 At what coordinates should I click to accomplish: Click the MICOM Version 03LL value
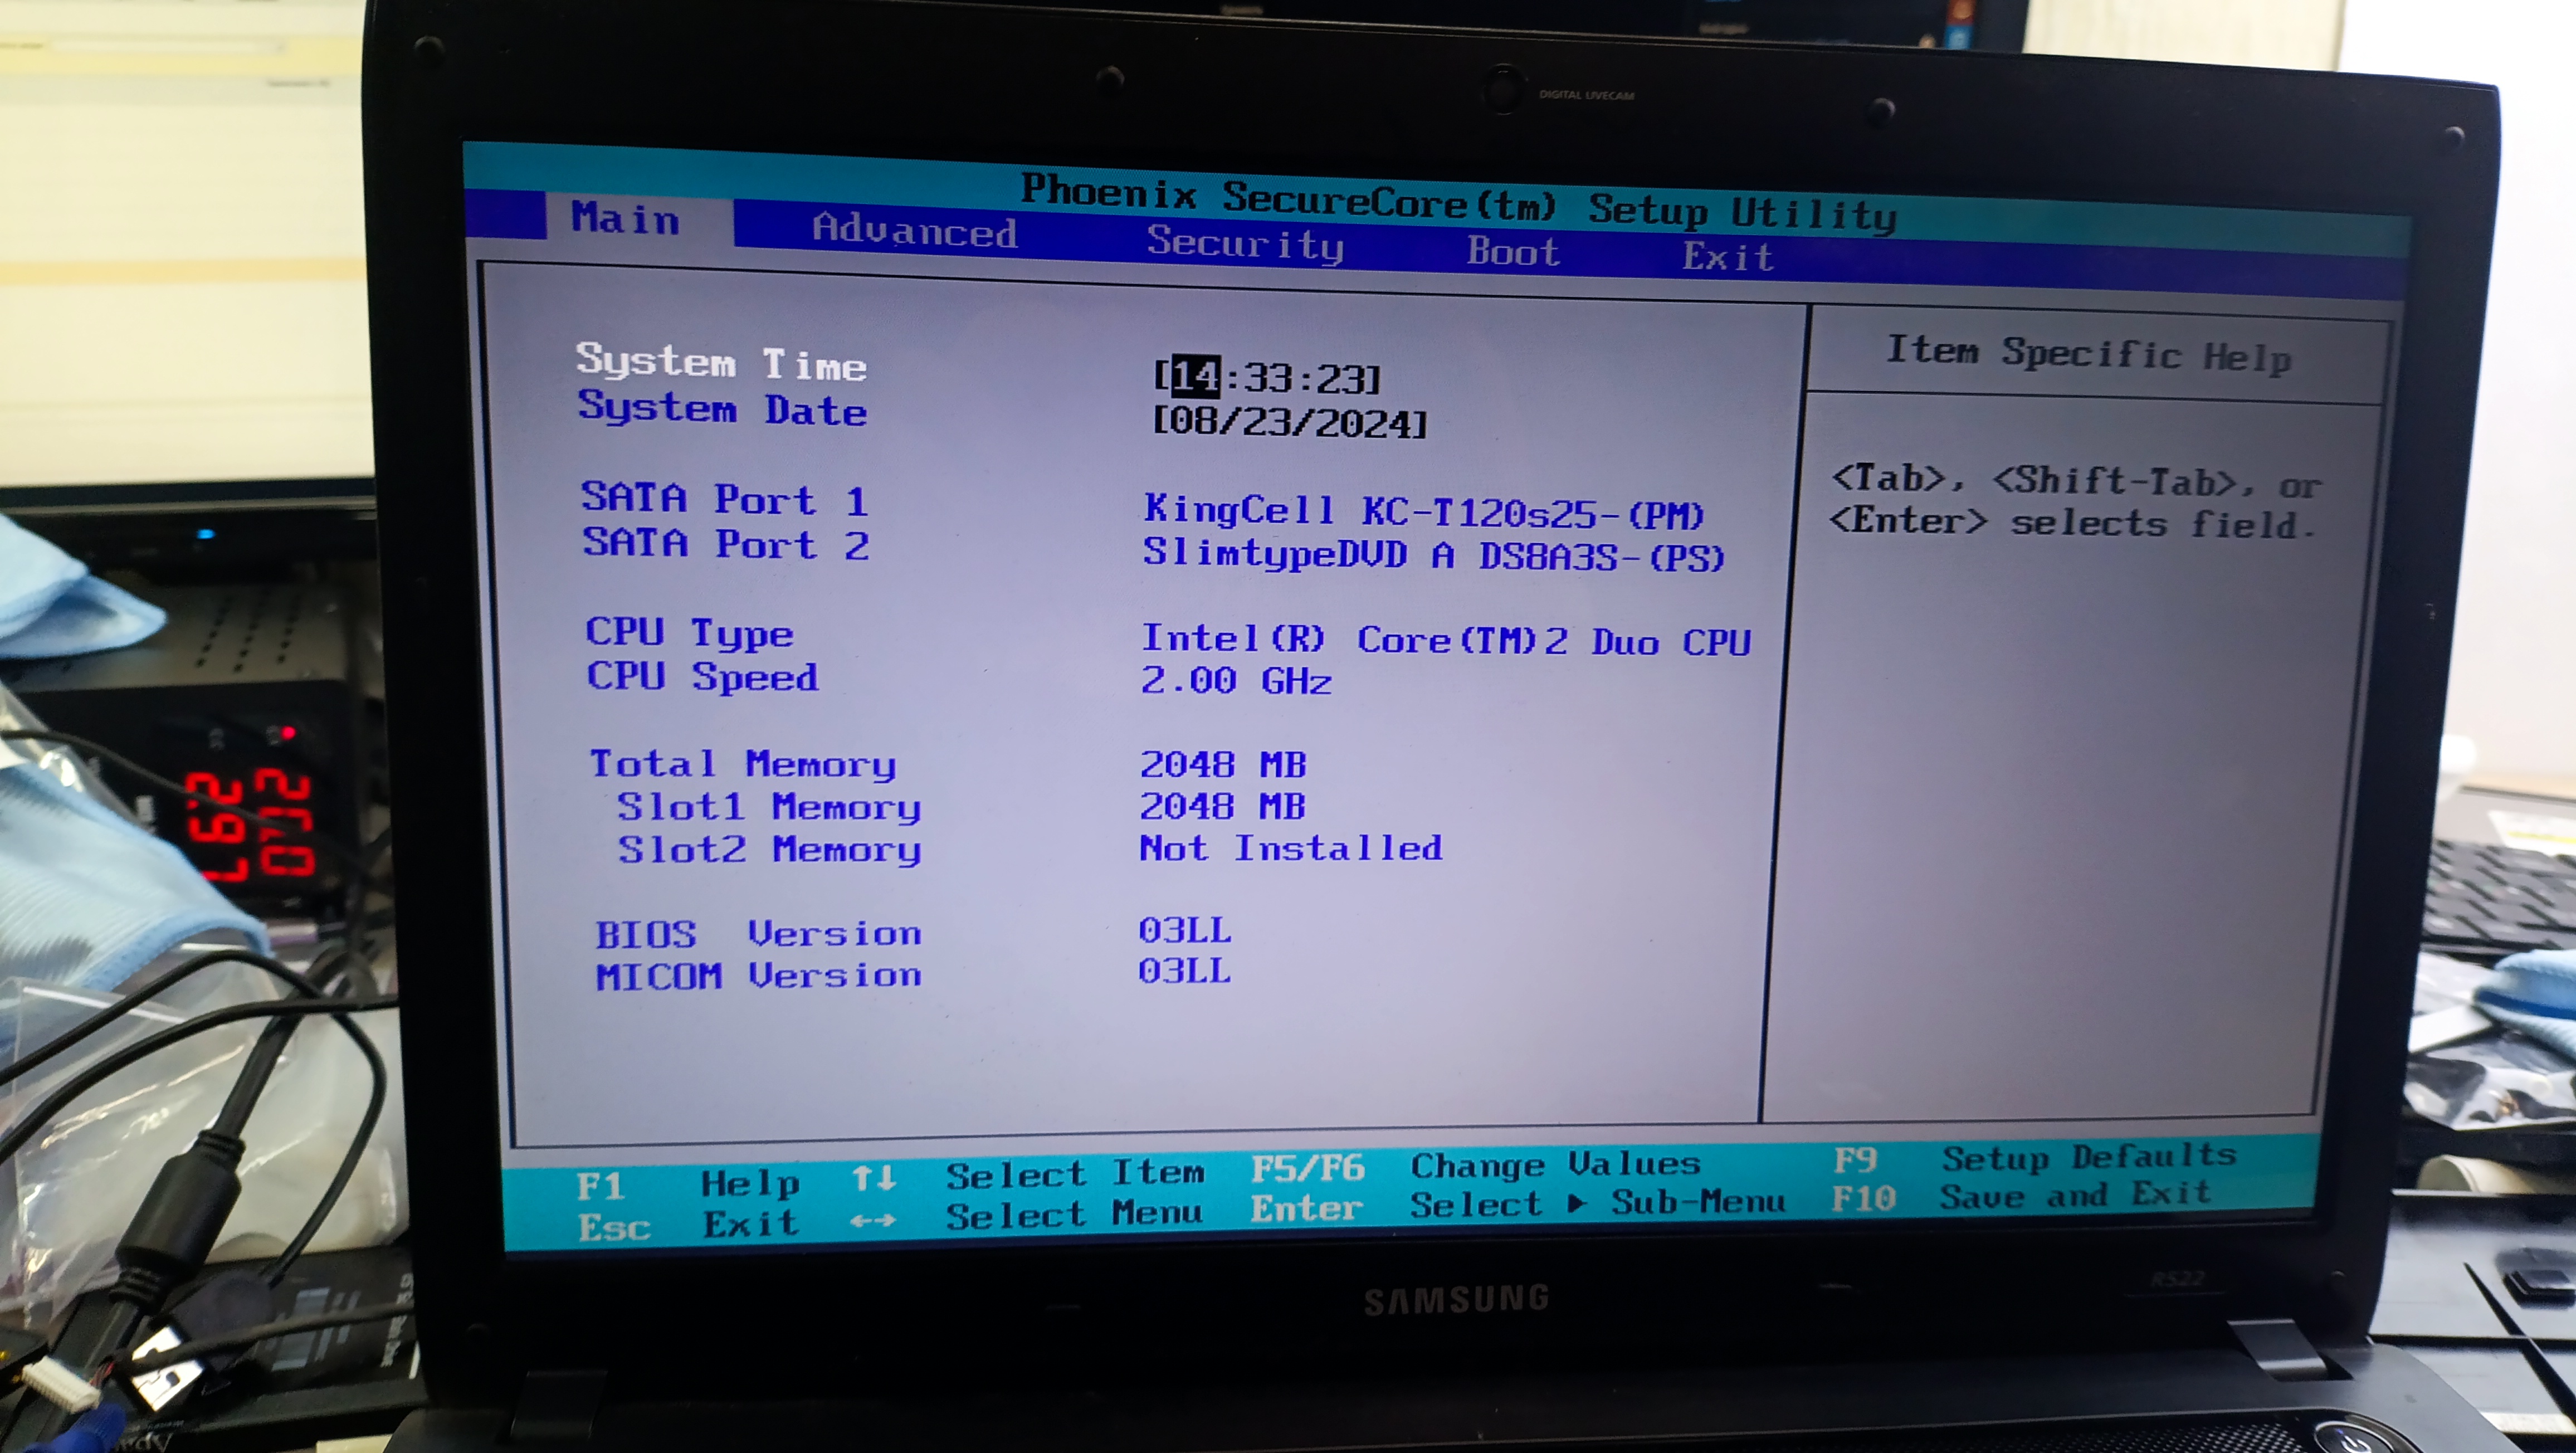click(x=1185, y=971)
